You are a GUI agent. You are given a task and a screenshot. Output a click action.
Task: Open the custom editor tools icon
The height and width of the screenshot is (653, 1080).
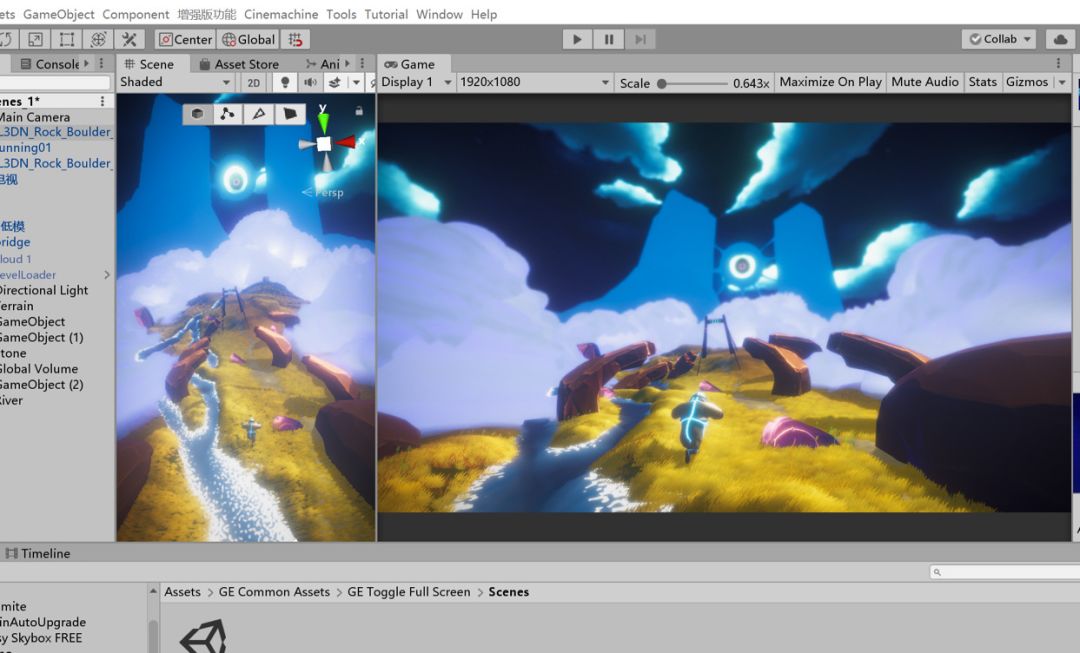[129, 39]
